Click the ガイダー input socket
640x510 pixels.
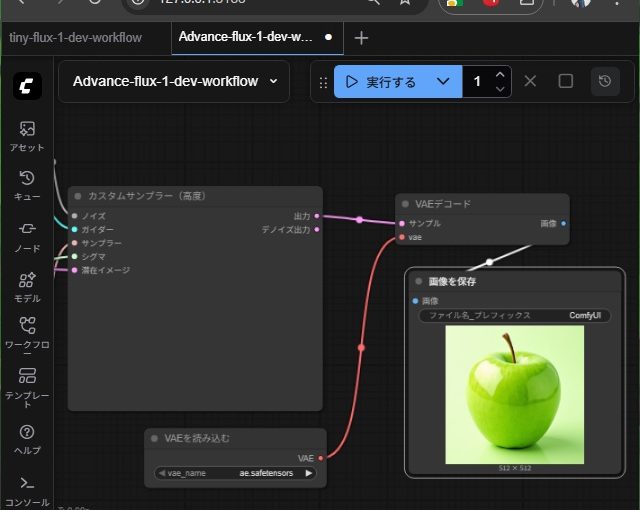tap(74, 229)
